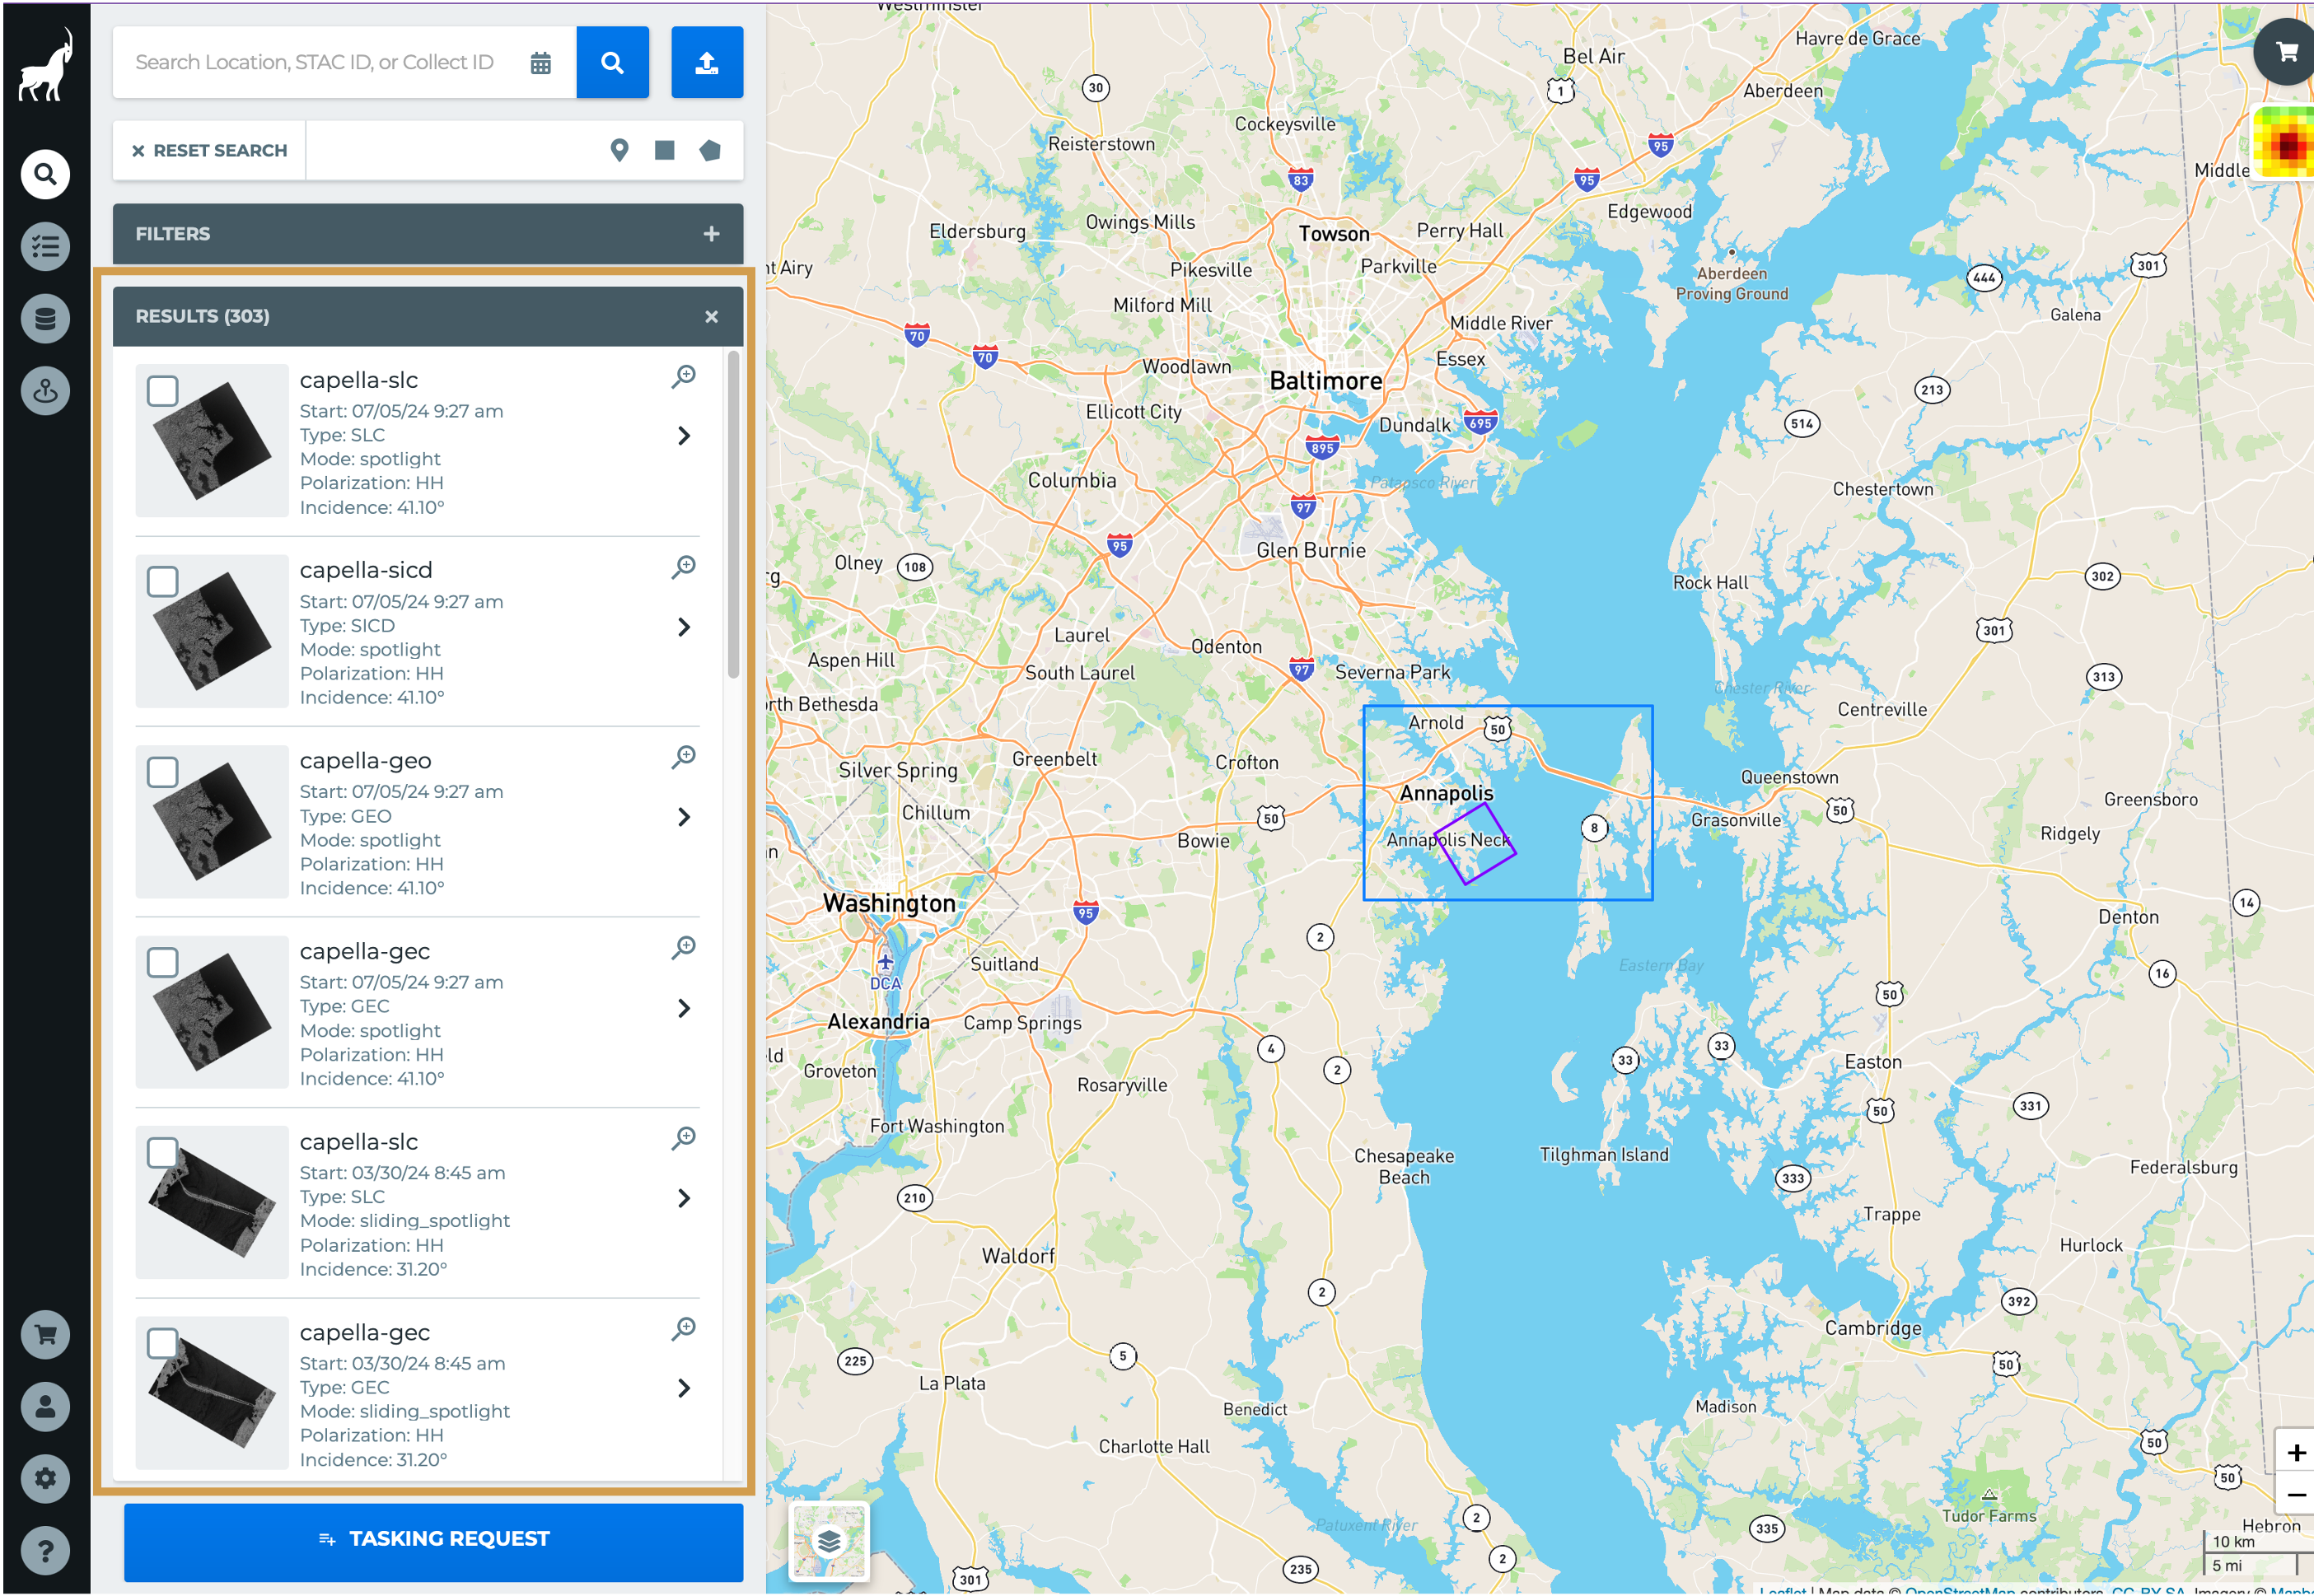Expand capella-slc 07/05/24 details chevron
Image resolution: width=2314 pixels, height=1596 pixels.
pos(684,436)
